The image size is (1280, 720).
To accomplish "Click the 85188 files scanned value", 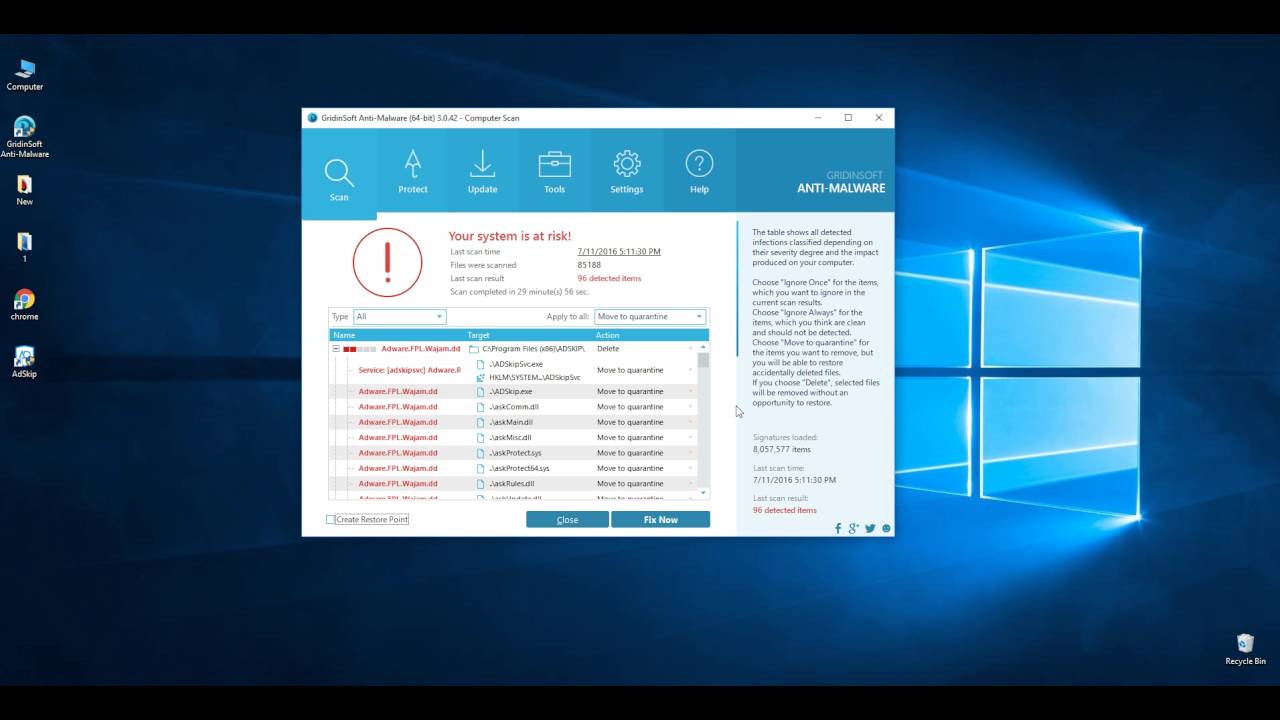I will [589, 265].
